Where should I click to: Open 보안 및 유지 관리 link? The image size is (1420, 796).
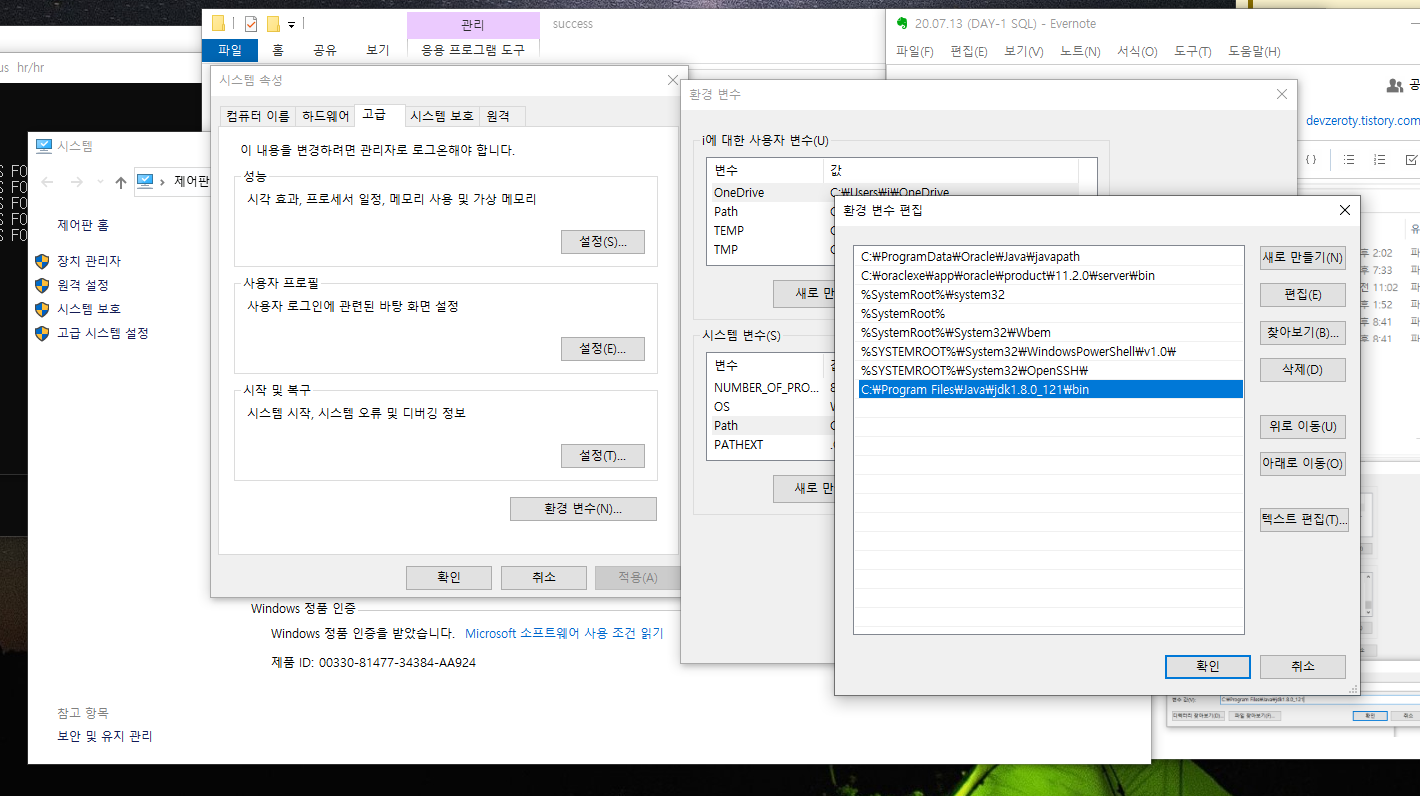(105, 736)
